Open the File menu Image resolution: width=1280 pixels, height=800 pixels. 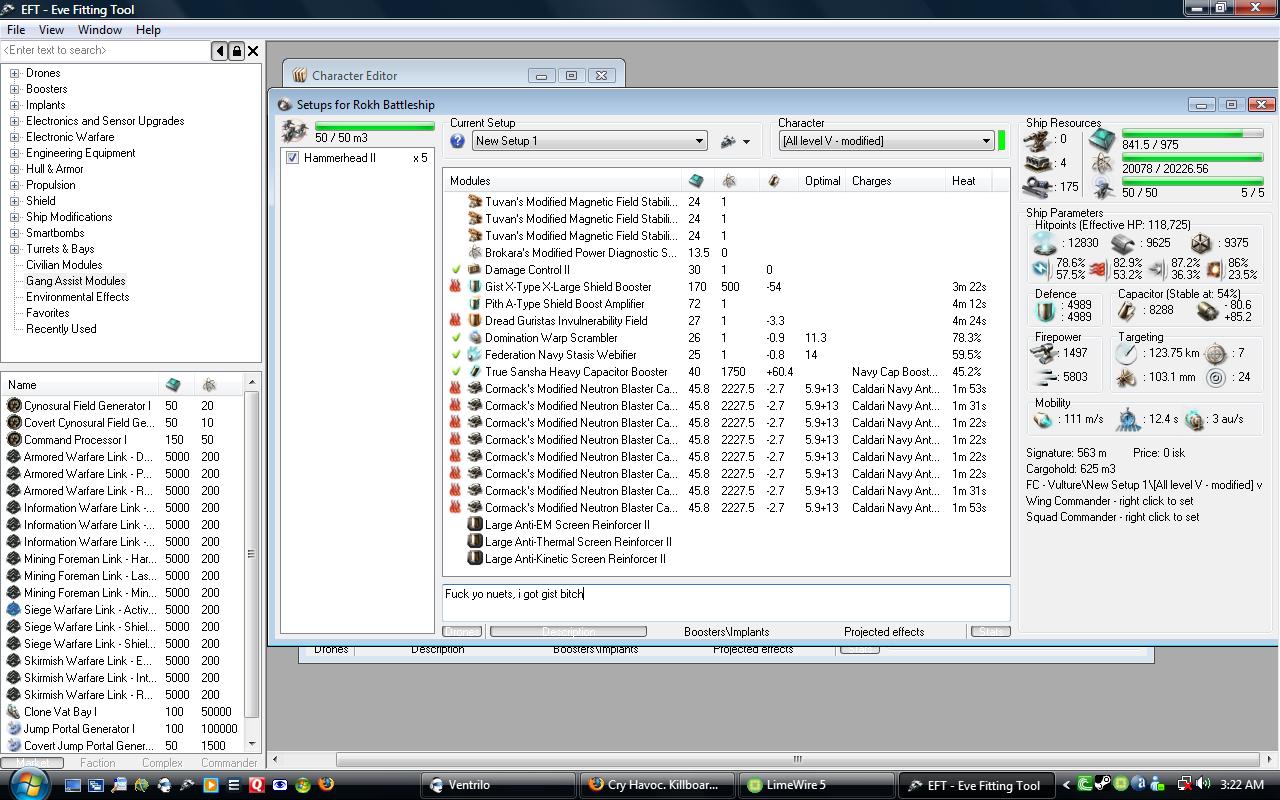click(x=16, y=30)
